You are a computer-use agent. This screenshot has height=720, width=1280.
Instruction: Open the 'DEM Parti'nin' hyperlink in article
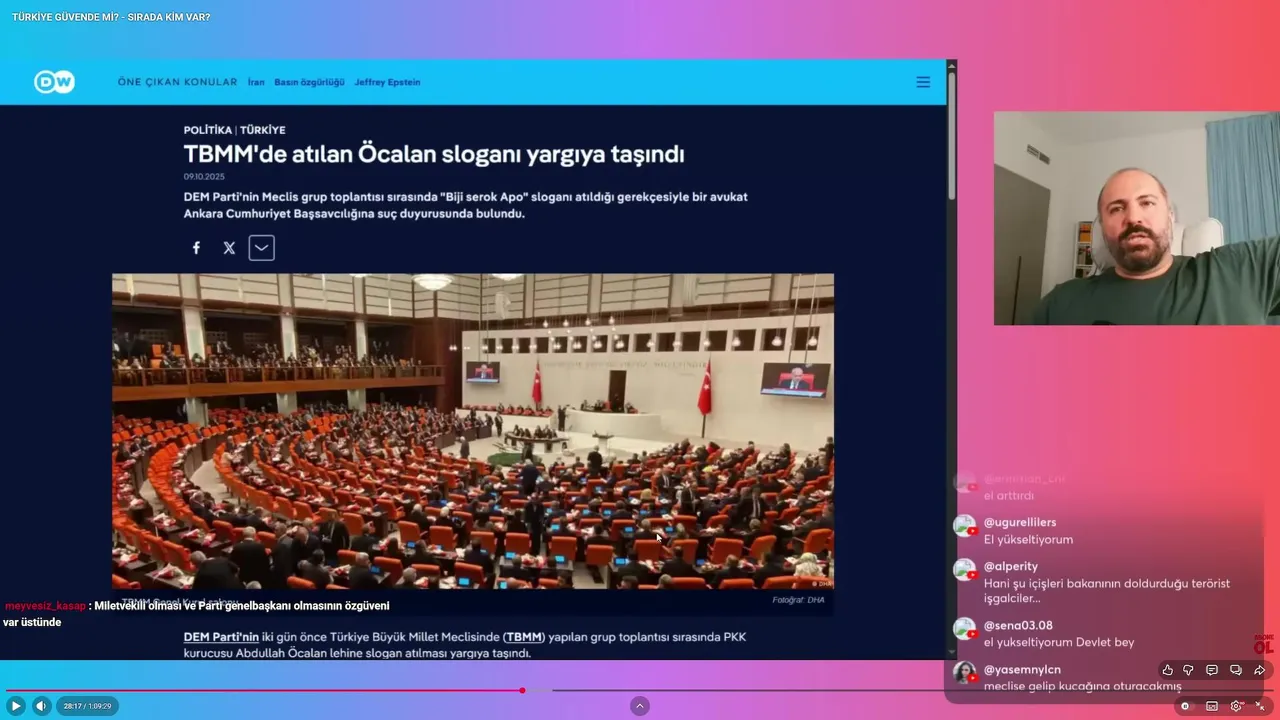pos(221,637)
